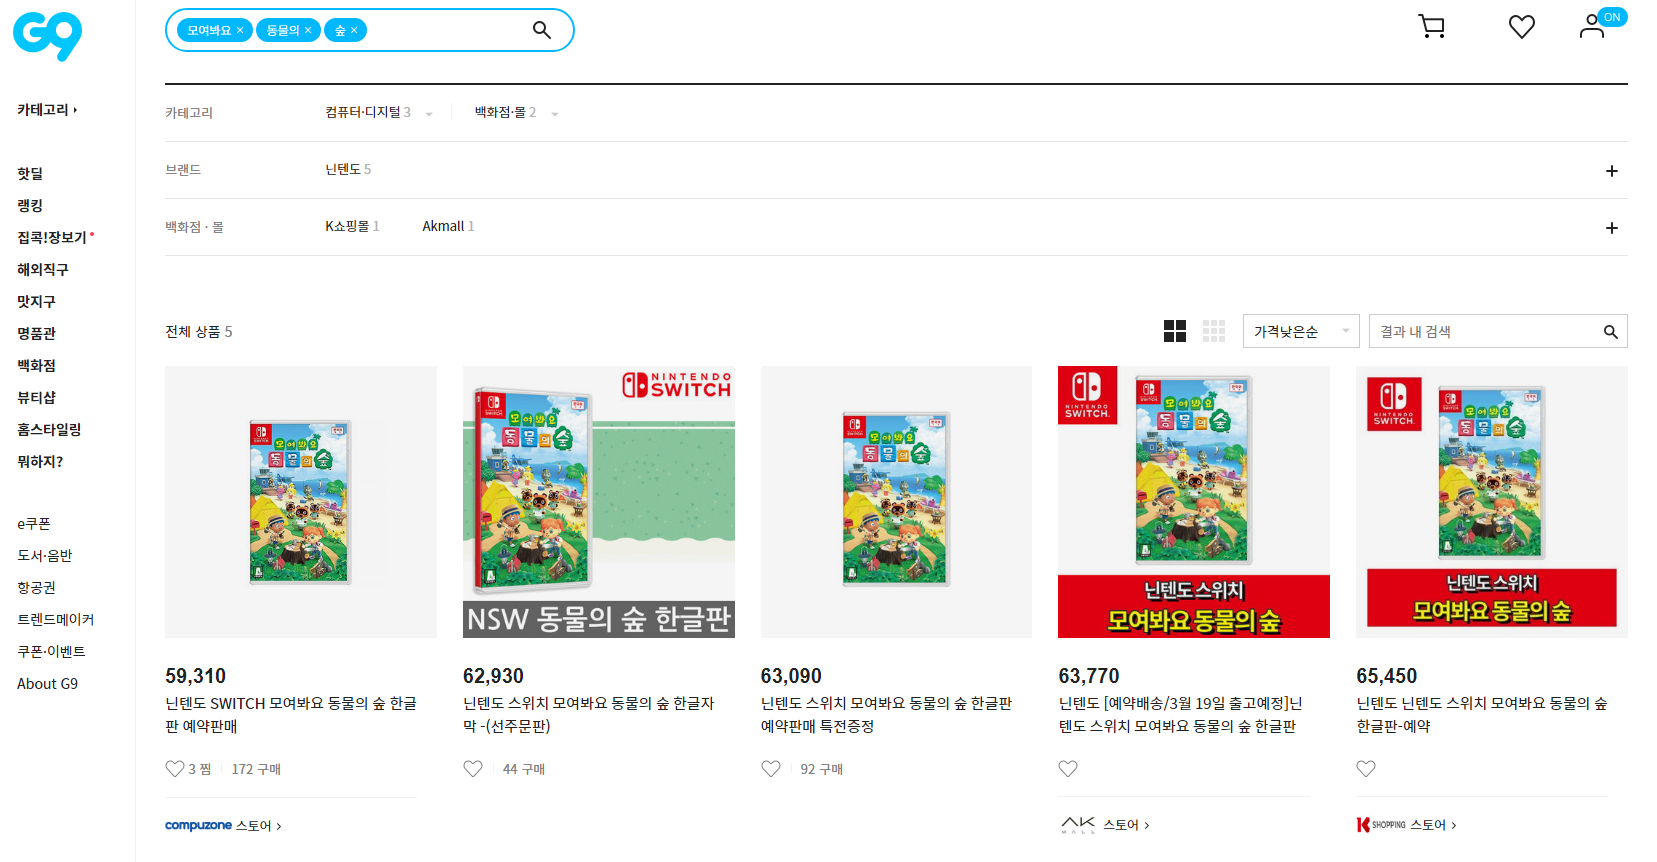Viewport: 1657px width, 862px height.
Task: Open title with 3월 19일 출고예정
Action: 1181,715
